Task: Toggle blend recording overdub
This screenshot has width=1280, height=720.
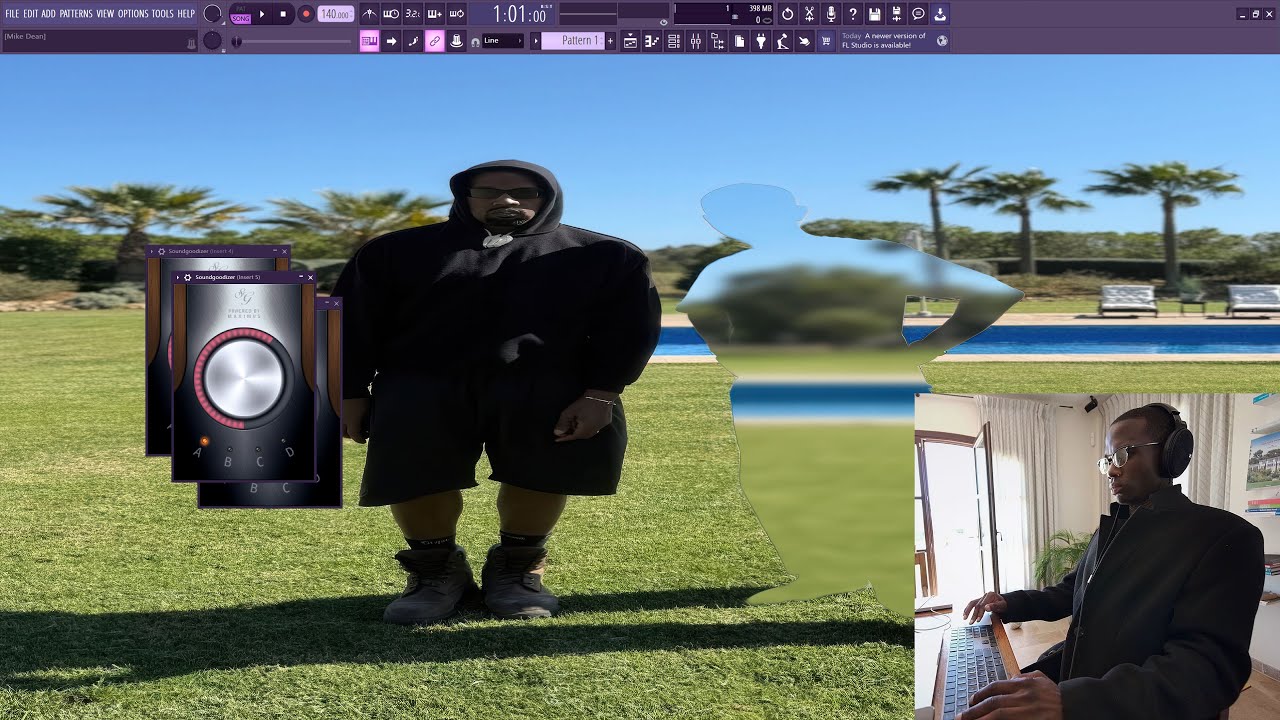Action: pyautogui.click(x=435, y=14)
